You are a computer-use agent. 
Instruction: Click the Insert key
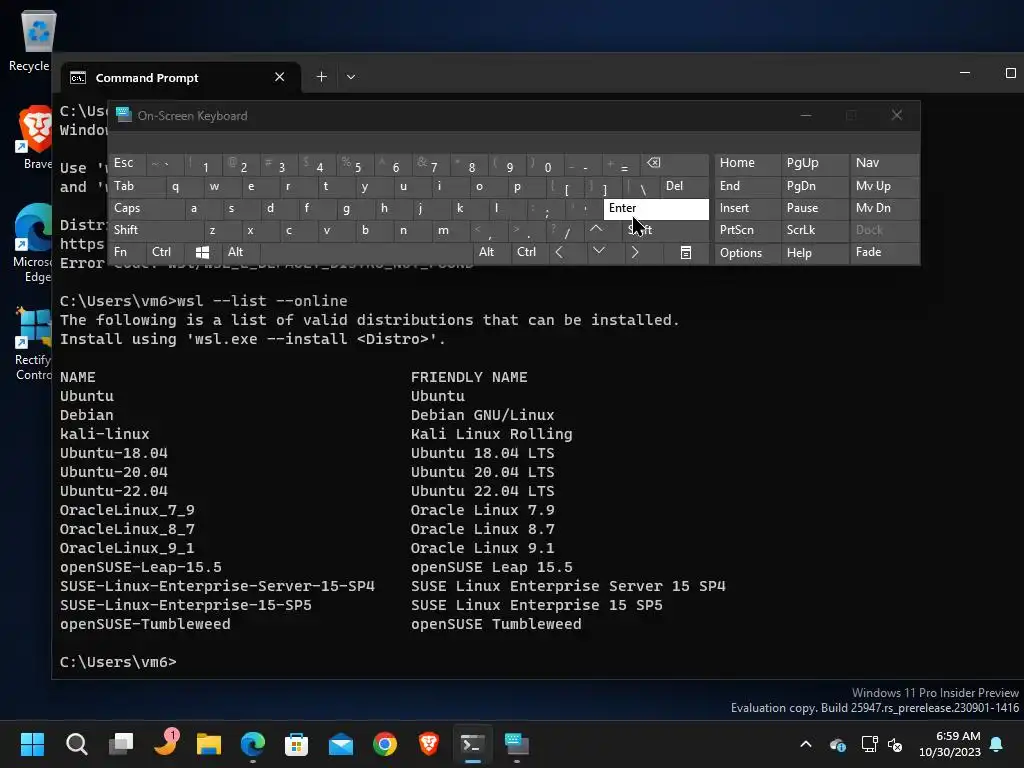tap(748, 208)
